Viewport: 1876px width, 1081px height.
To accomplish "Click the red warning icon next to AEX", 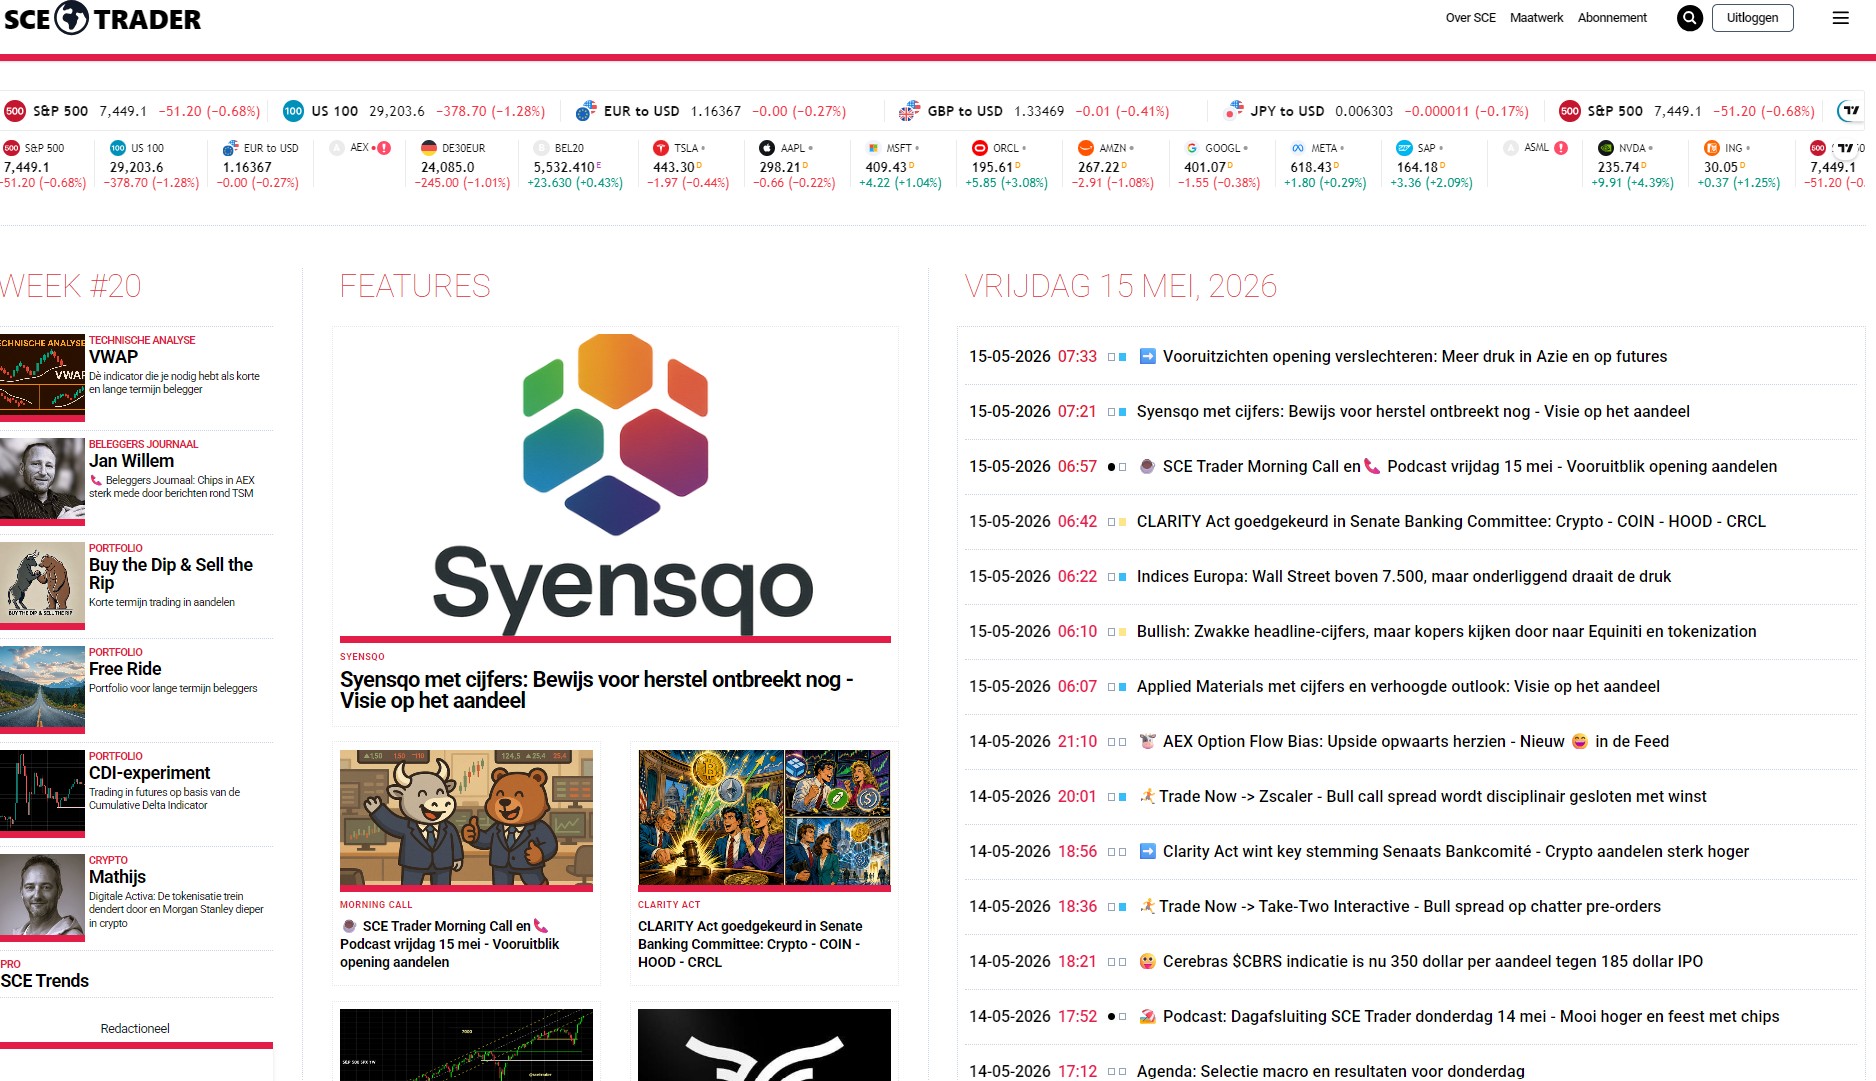I will [x=384, y=148].
